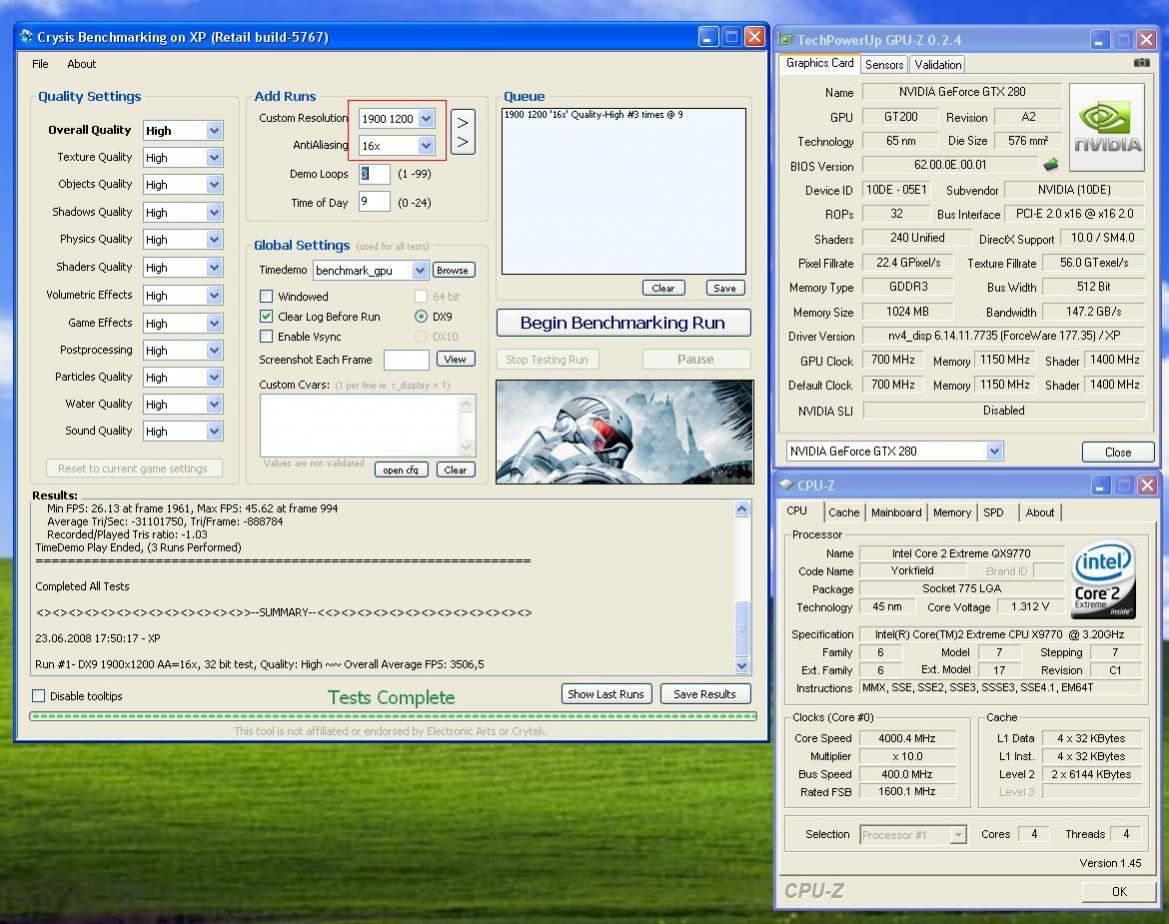Open the About menu in Crysis Benchmarking
1169x924 pixels.
coord(81,64)
